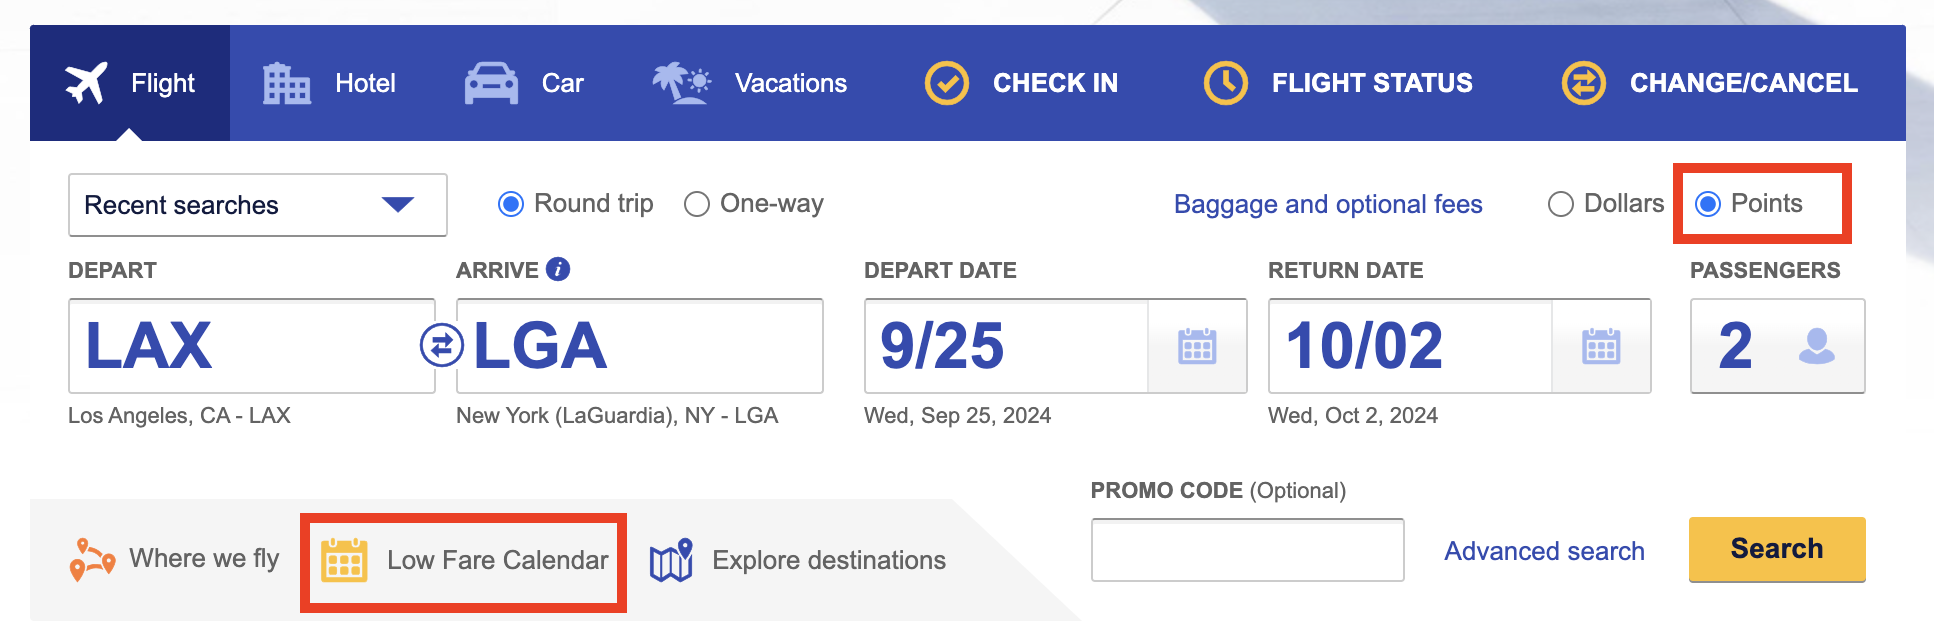Select the One-way radio button

tap(697, 203)
